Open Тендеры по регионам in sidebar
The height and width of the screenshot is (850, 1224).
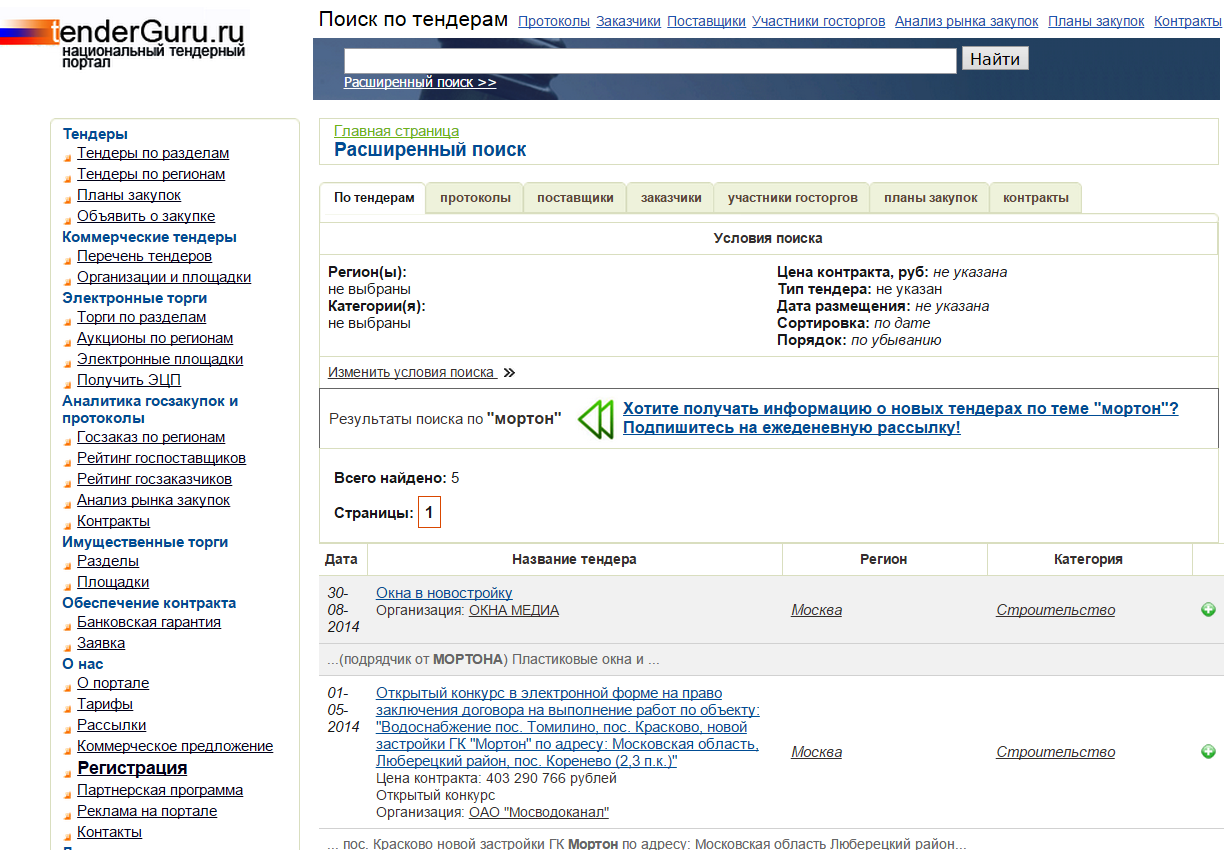pos(151,174)
